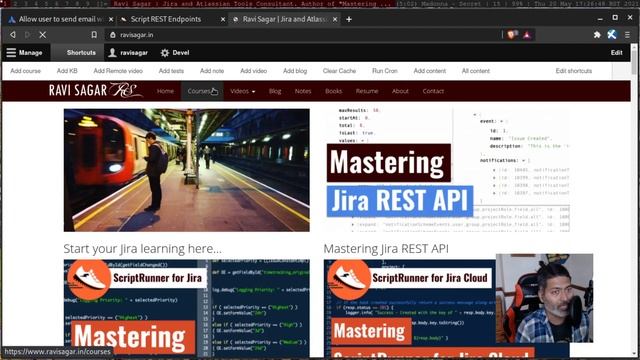
Task: Click the browser back arrow icon
Action: (x=13, y=35)
